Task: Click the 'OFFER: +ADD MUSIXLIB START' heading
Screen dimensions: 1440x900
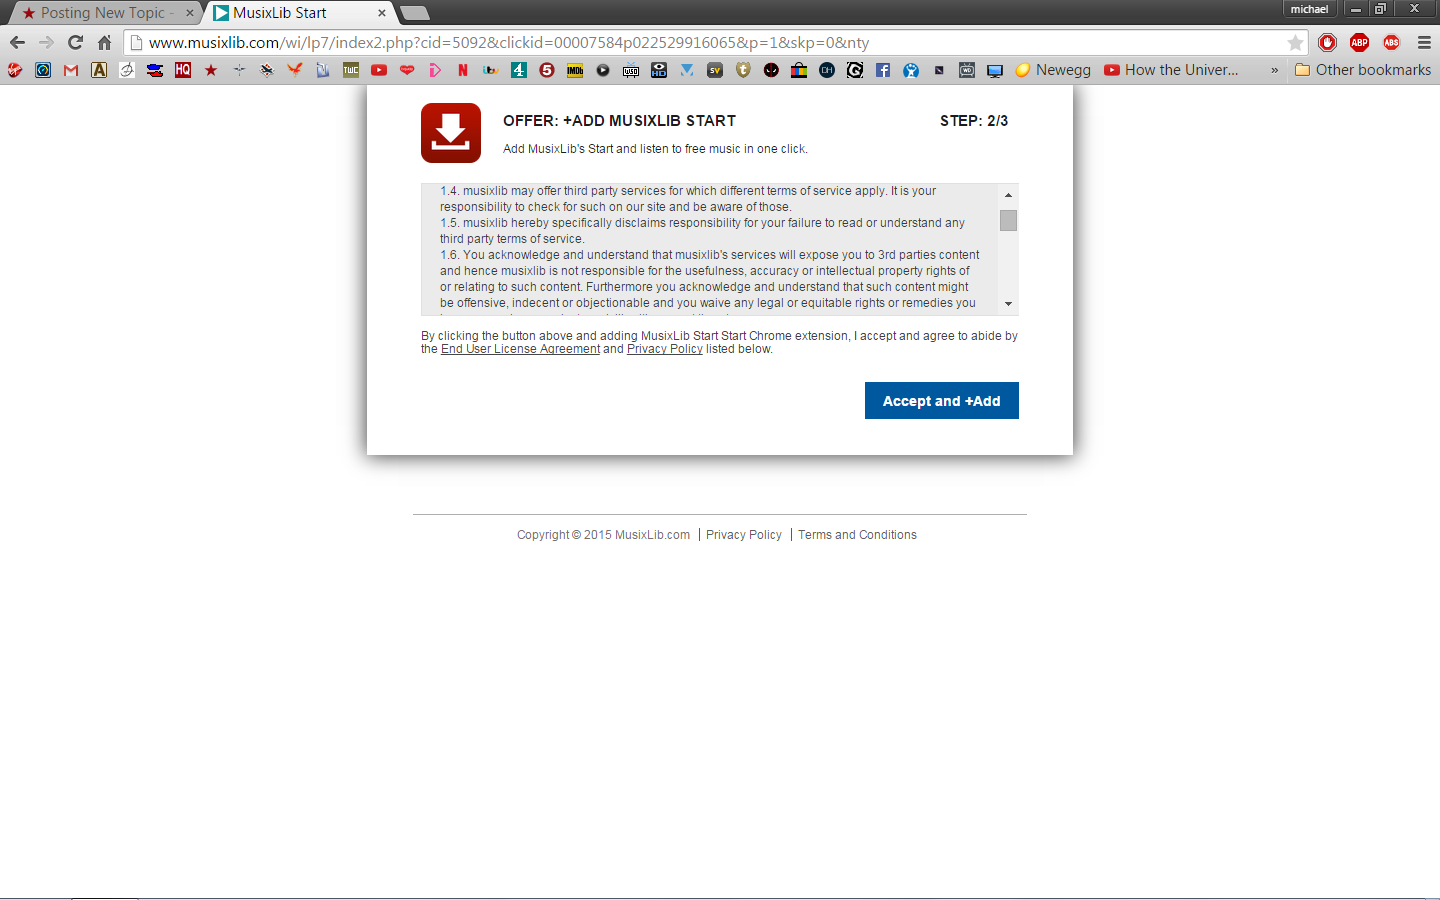Action: (x=619, y=121)
